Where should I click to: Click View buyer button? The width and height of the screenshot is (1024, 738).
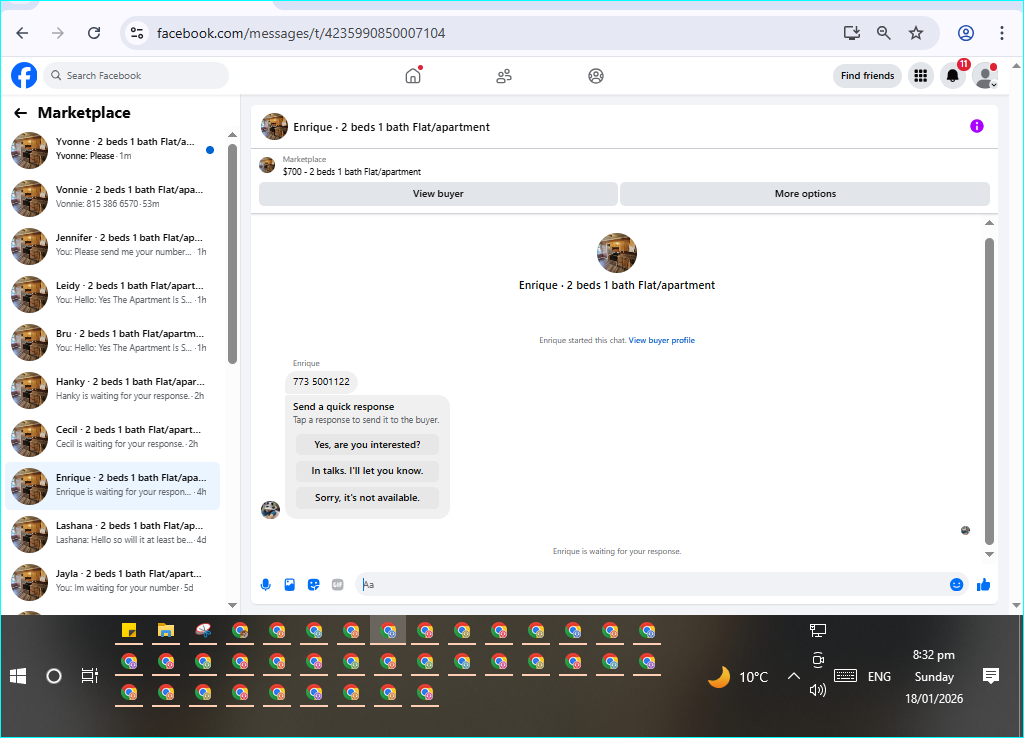click(438, 194)
